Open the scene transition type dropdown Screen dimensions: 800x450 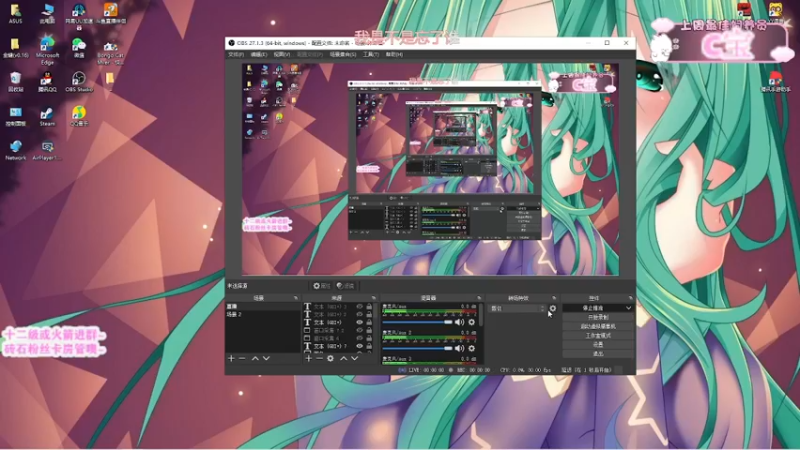[517, 308]
